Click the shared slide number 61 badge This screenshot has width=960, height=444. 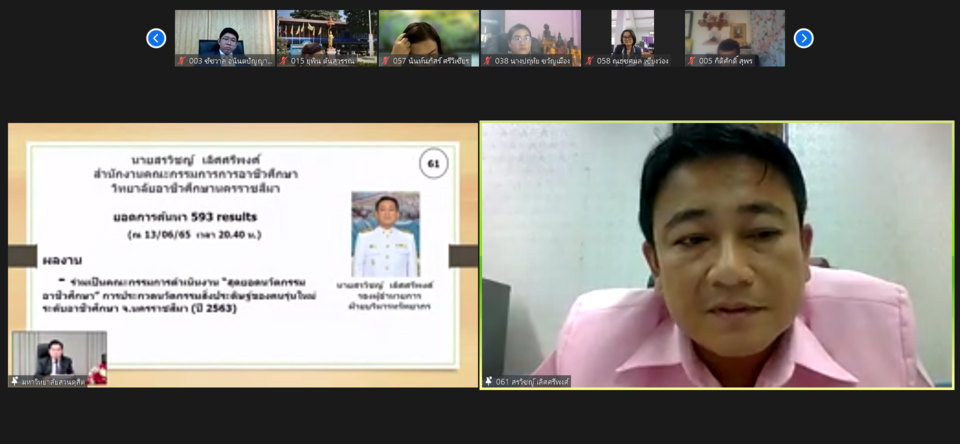[x=433, y=163]
